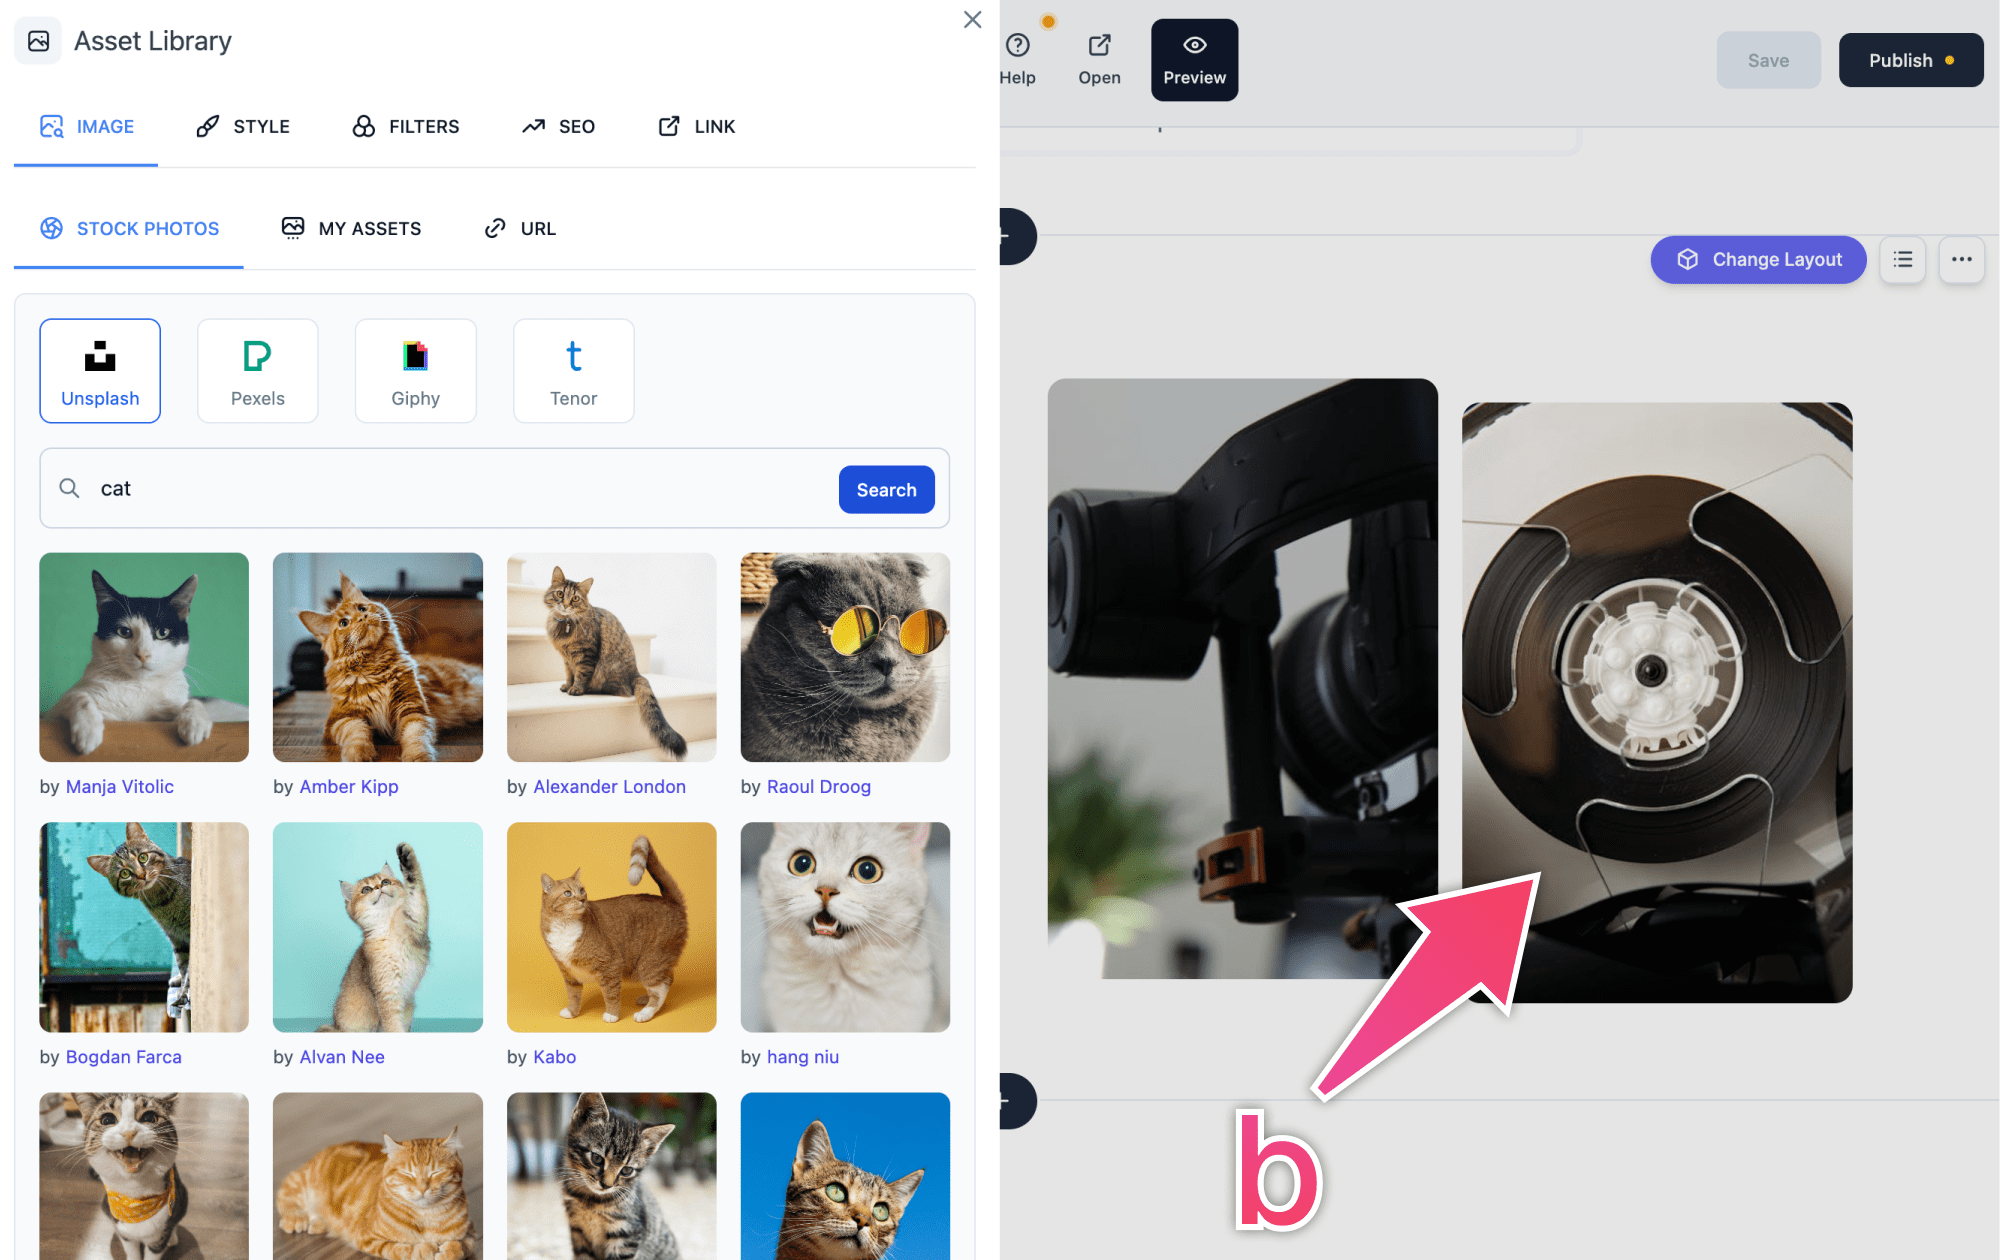Image resolution: width=2000 pixels, height=1260 pixels.
Task: Click the greyed Save button
Action: [x=1768, y=60]
